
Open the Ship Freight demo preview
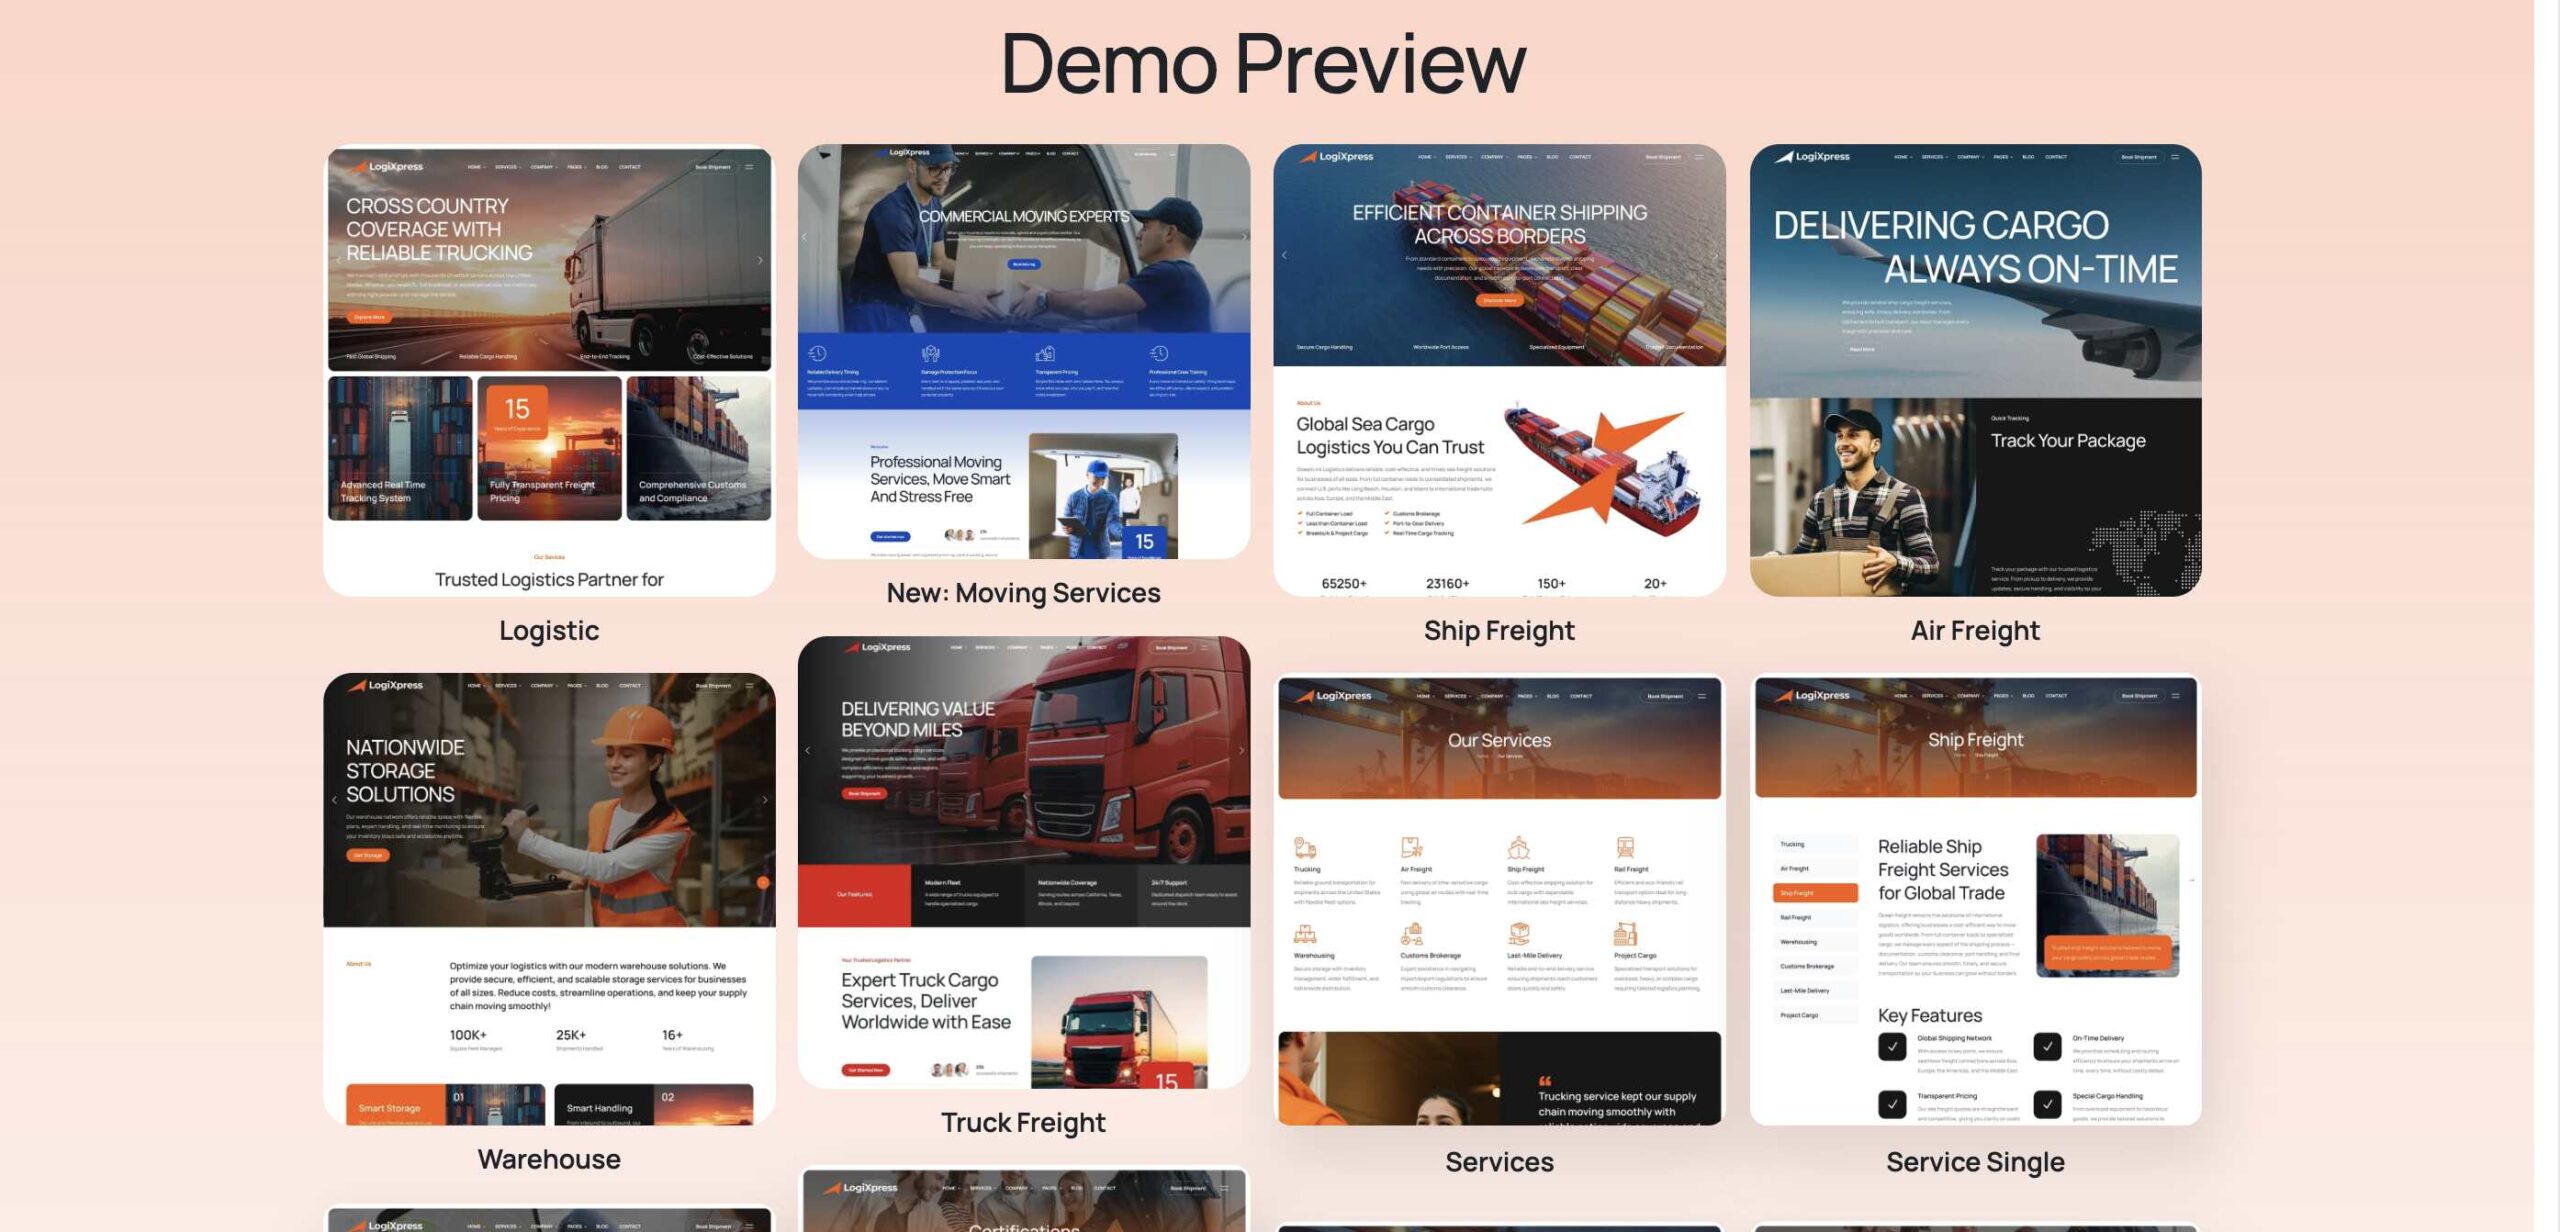pos(1499,371)
